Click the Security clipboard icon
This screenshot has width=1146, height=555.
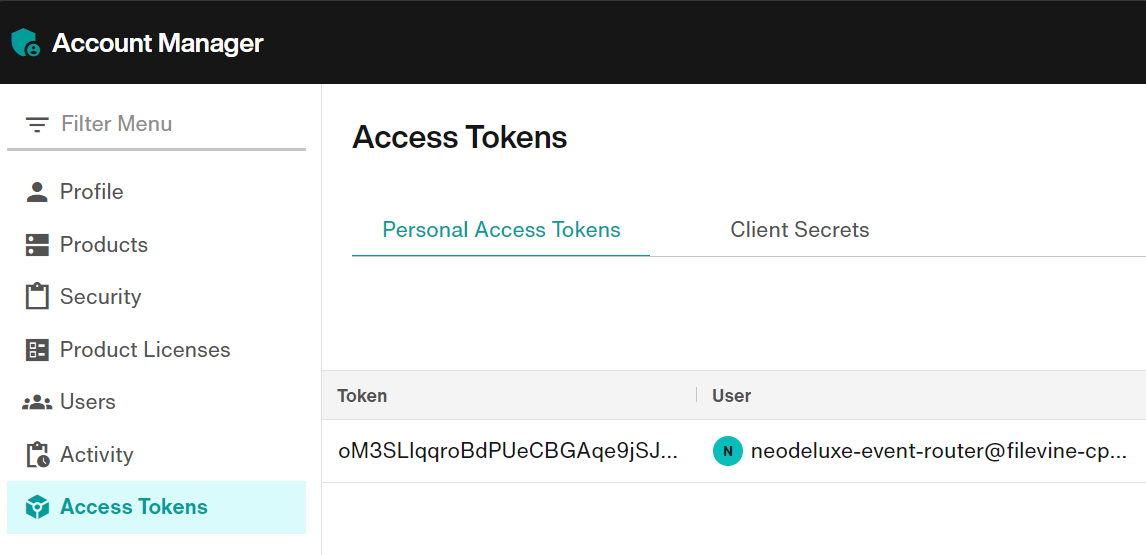click(x=37, y=296)
